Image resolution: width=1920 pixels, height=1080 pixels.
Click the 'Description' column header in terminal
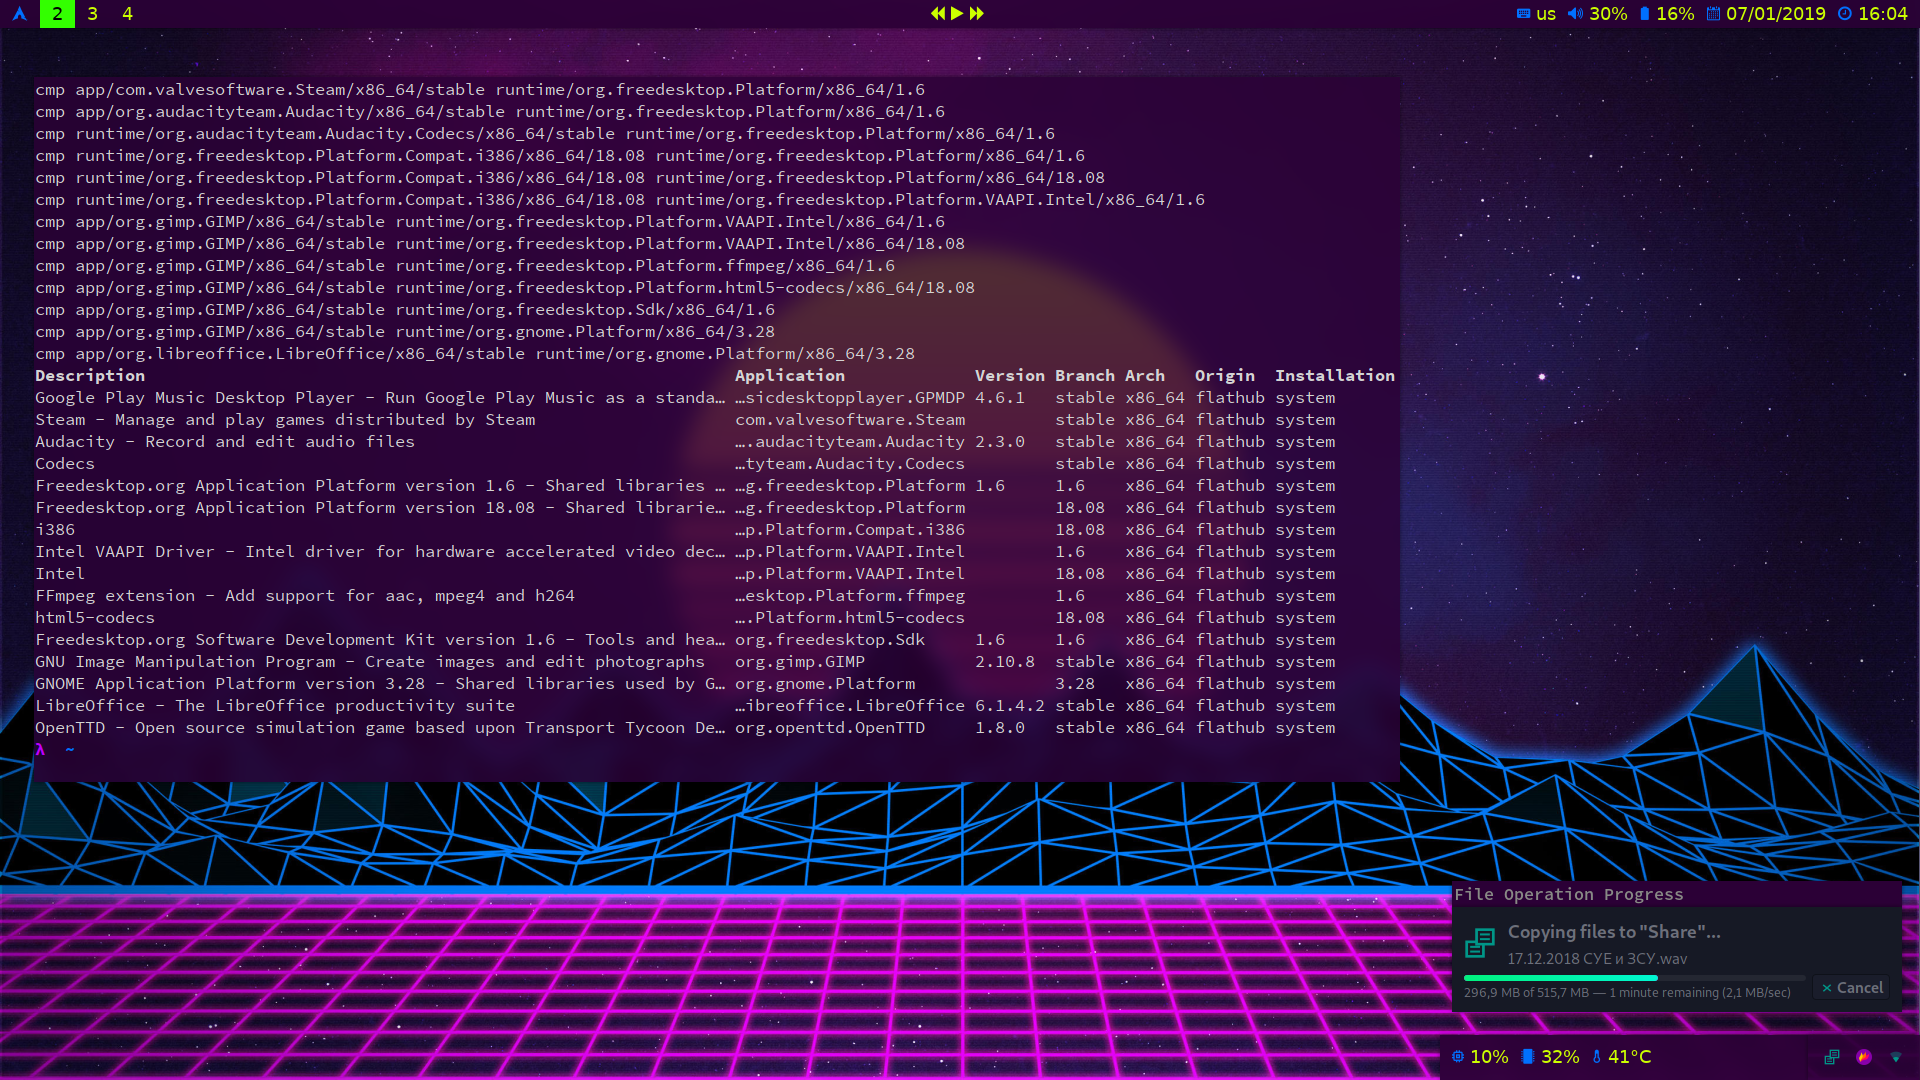click(90, 376)
